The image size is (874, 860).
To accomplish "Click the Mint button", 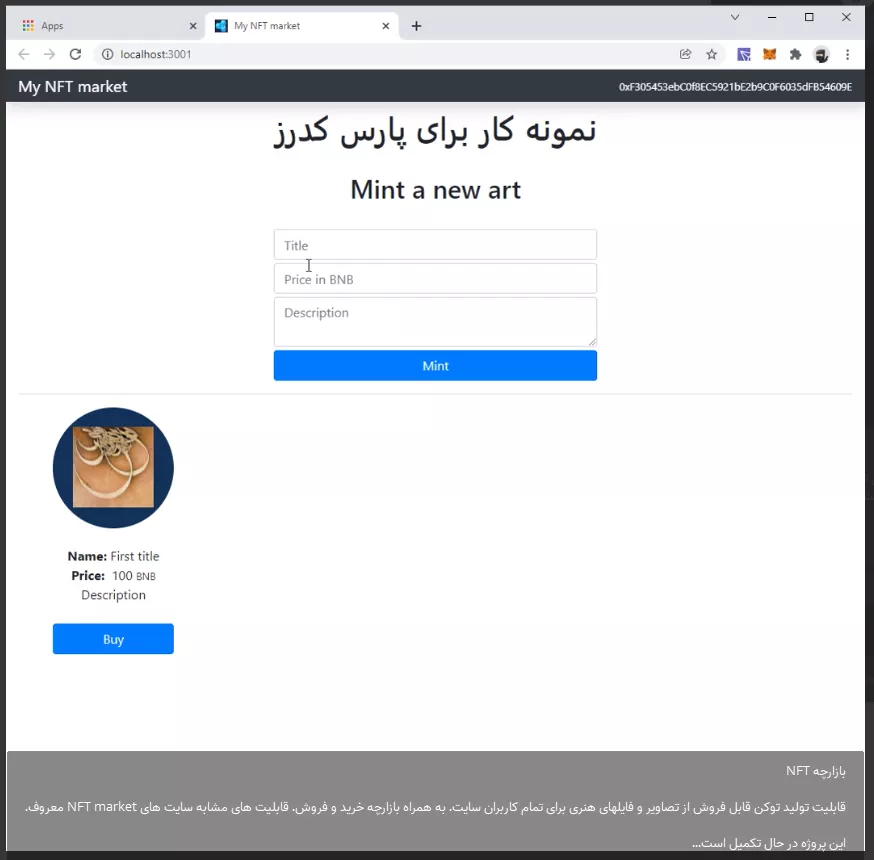I will coord(435,366).
